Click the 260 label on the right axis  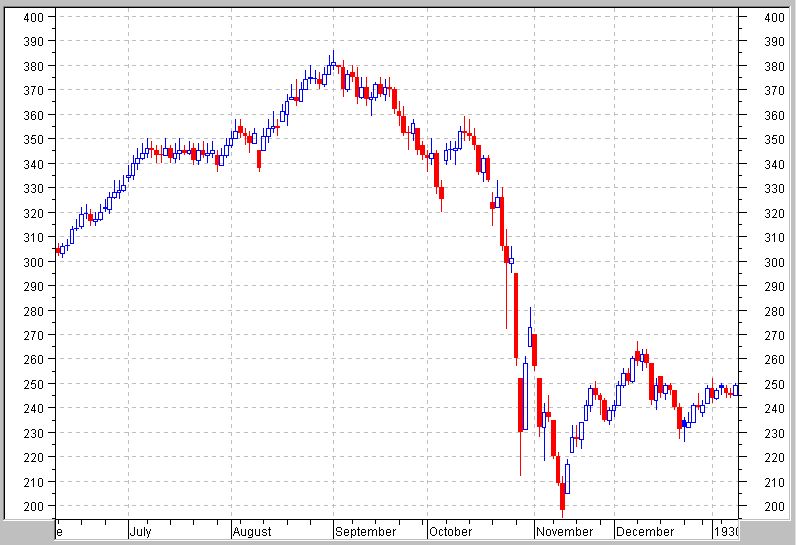pos(774,359)
